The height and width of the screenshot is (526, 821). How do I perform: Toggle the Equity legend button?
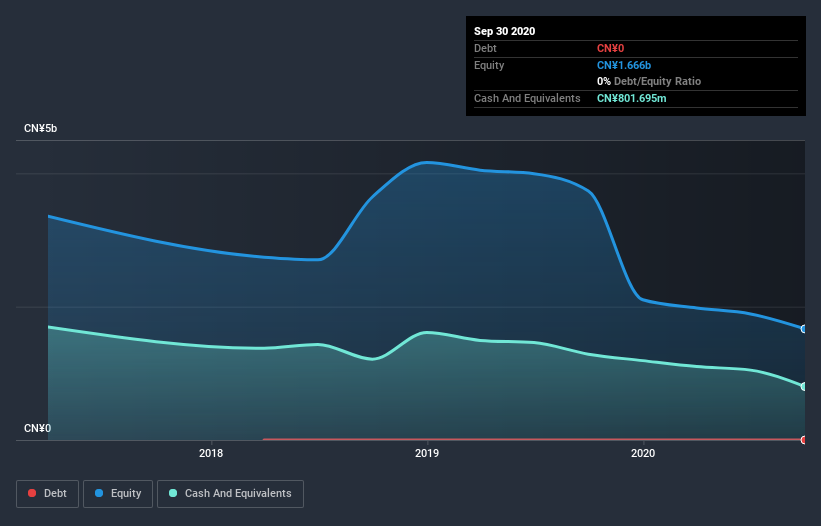[x=118, y=494]
